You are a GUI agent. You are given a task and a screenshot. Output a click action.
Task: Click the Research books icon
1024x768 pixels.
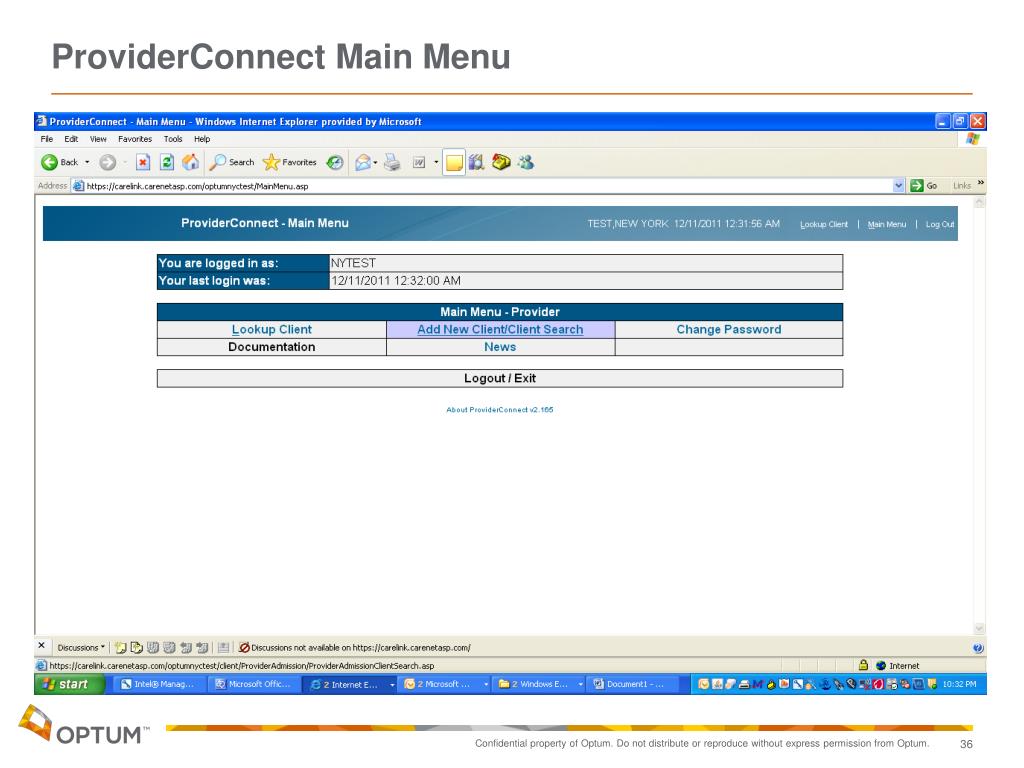(477, 162)
